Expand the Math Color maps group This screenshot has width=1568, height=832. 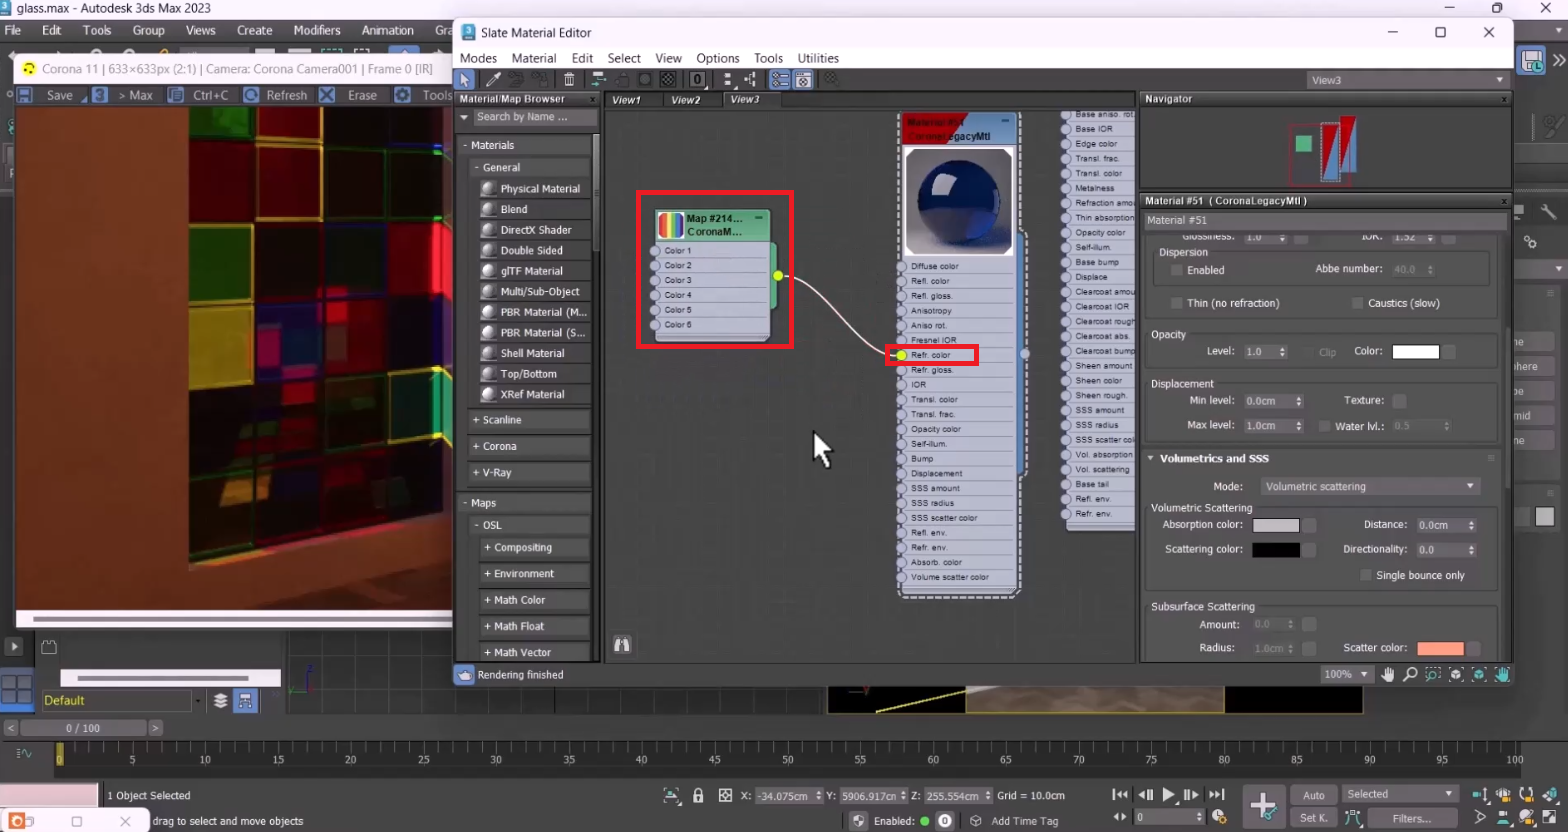(x=519, y=600)
